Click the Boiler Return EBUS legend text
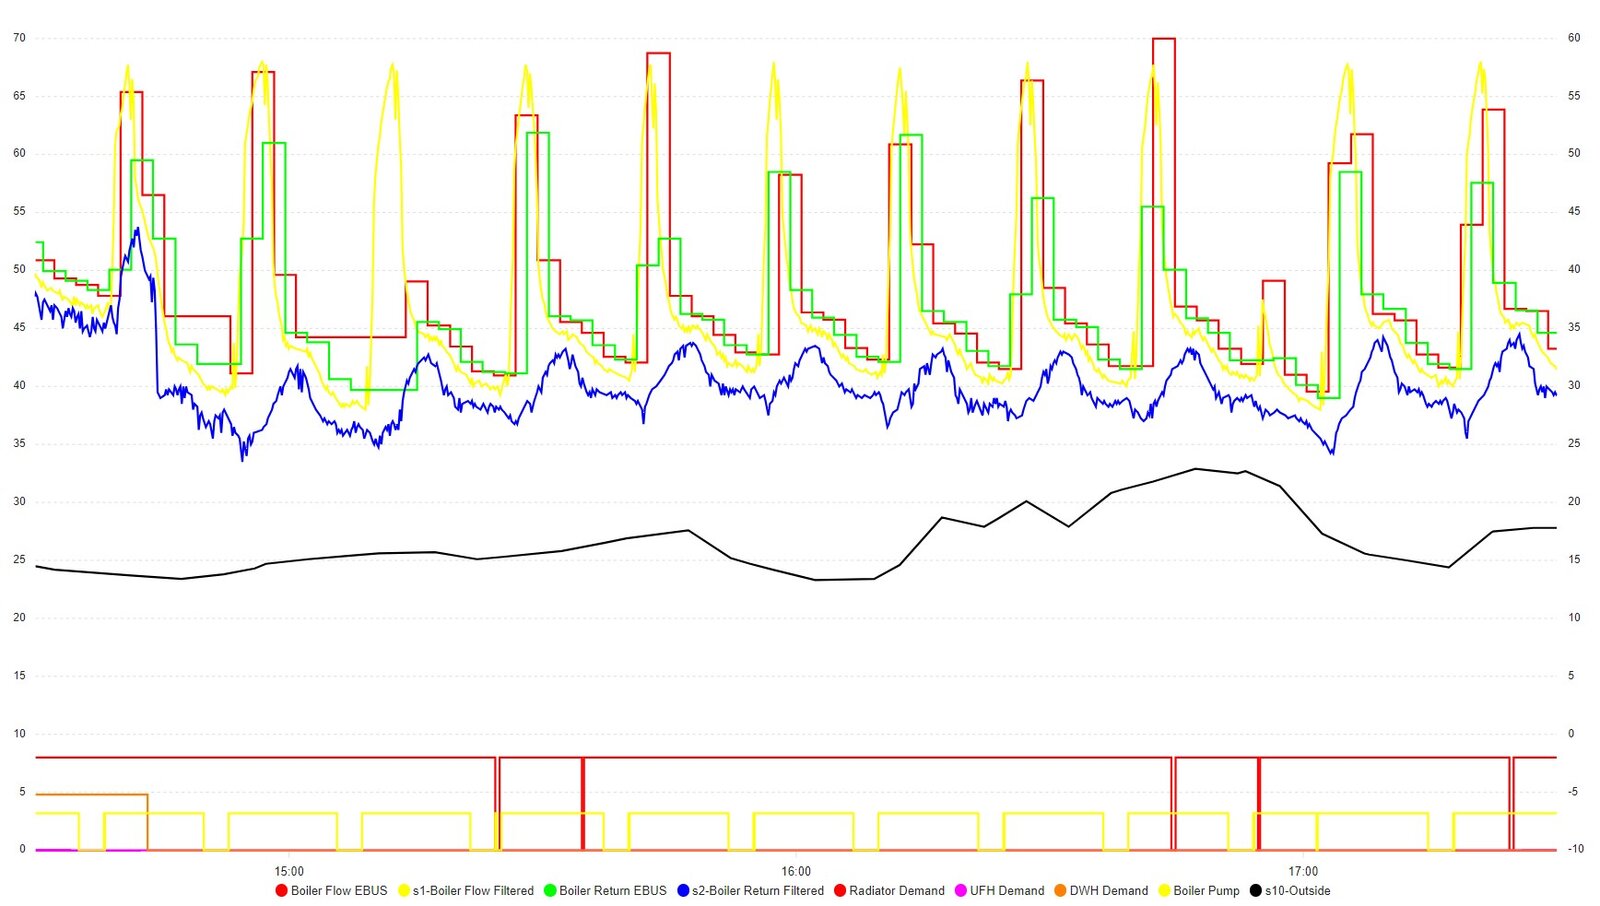Image resolution: width=1600 pixels, height=906 pixels. point(613,890)
